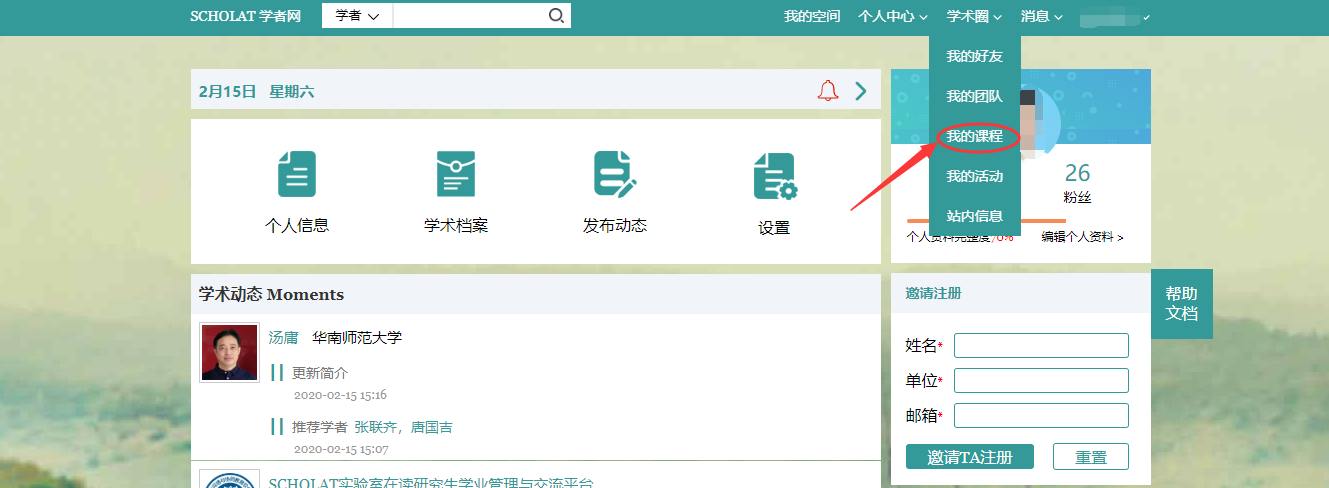
Task: Click the red notification bell icon
Action: pos(828,91)
